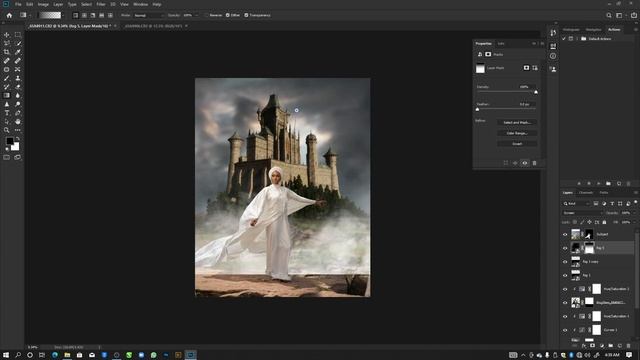The width and height of the screenshot is (640, 360).
Task: Open Search icon at top right
Action: click(609, 15)
